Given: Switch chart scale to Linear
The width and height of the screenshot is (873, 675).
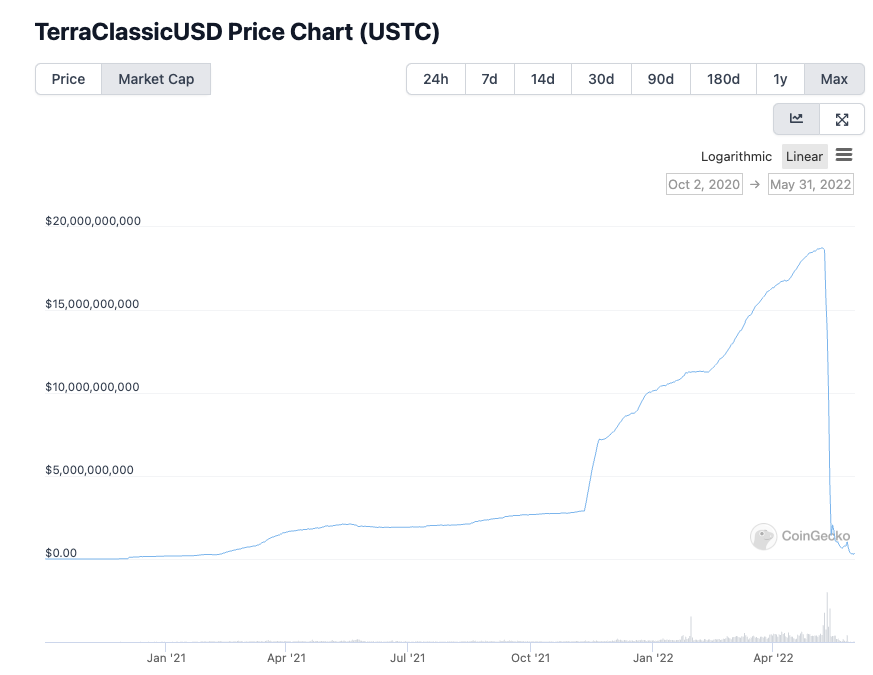Looking at the screenshot, I should click(x=804, y=156).
